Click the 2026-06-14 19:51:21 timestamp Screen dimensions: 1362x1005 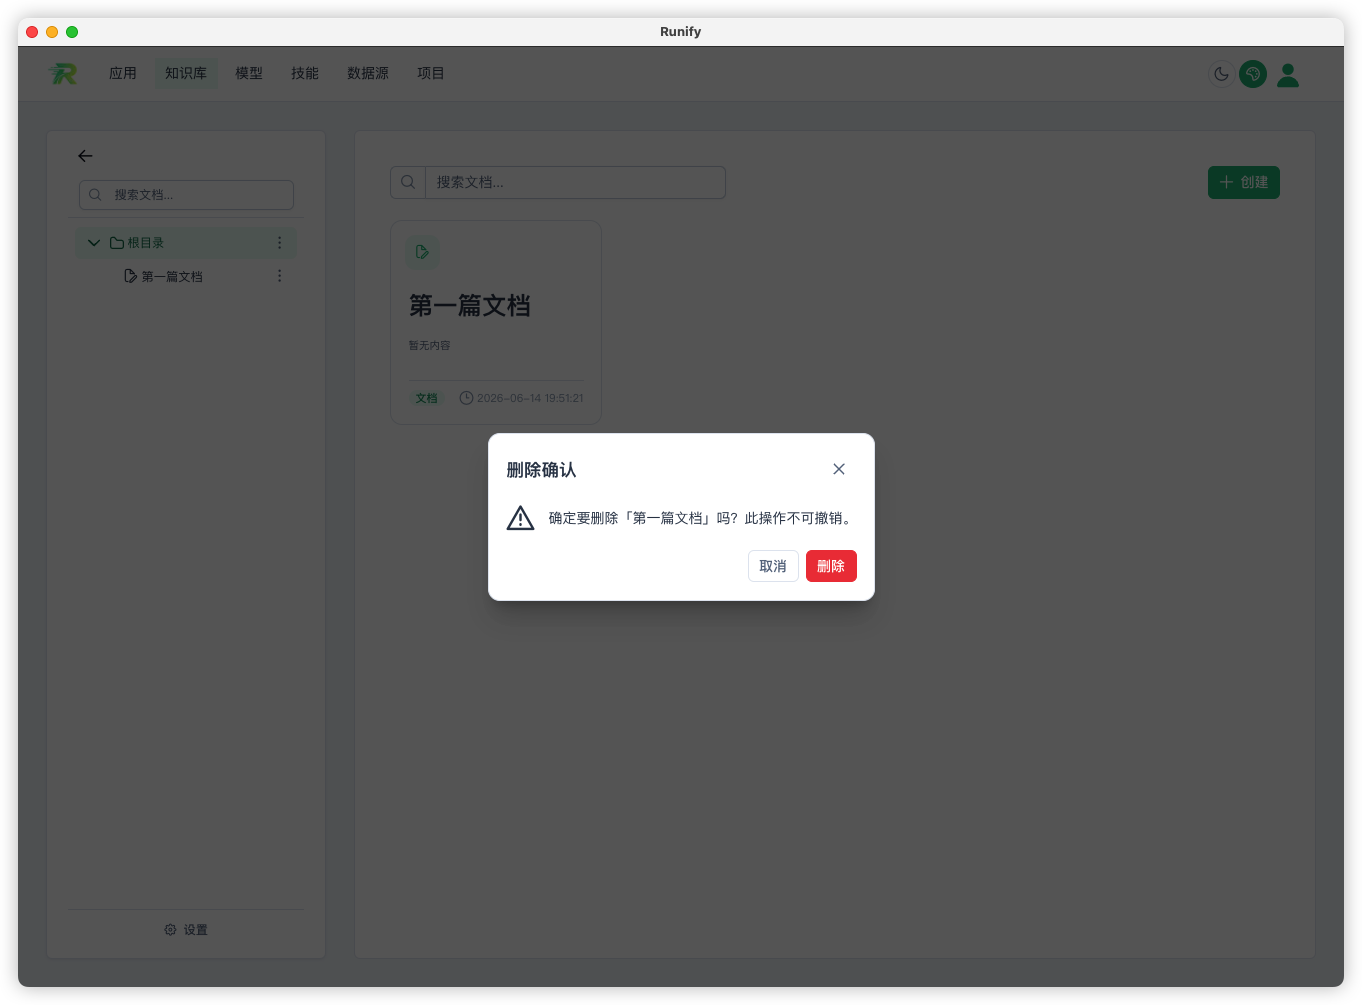click(530, 398)
